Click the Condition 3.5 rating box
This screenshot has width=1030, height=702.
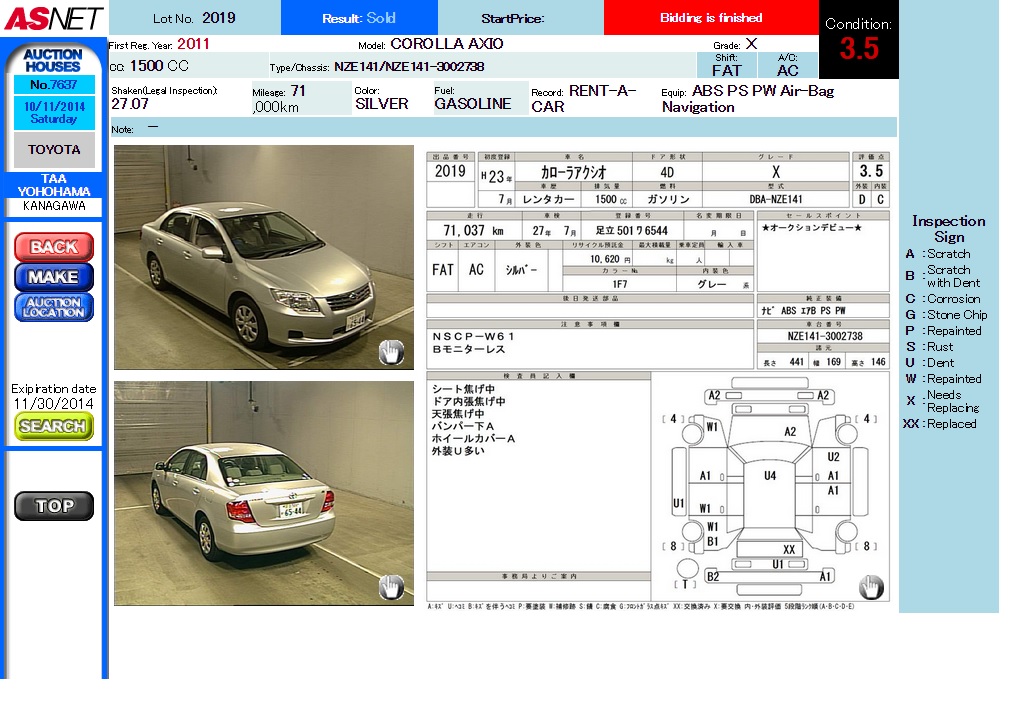click(859, 40)
